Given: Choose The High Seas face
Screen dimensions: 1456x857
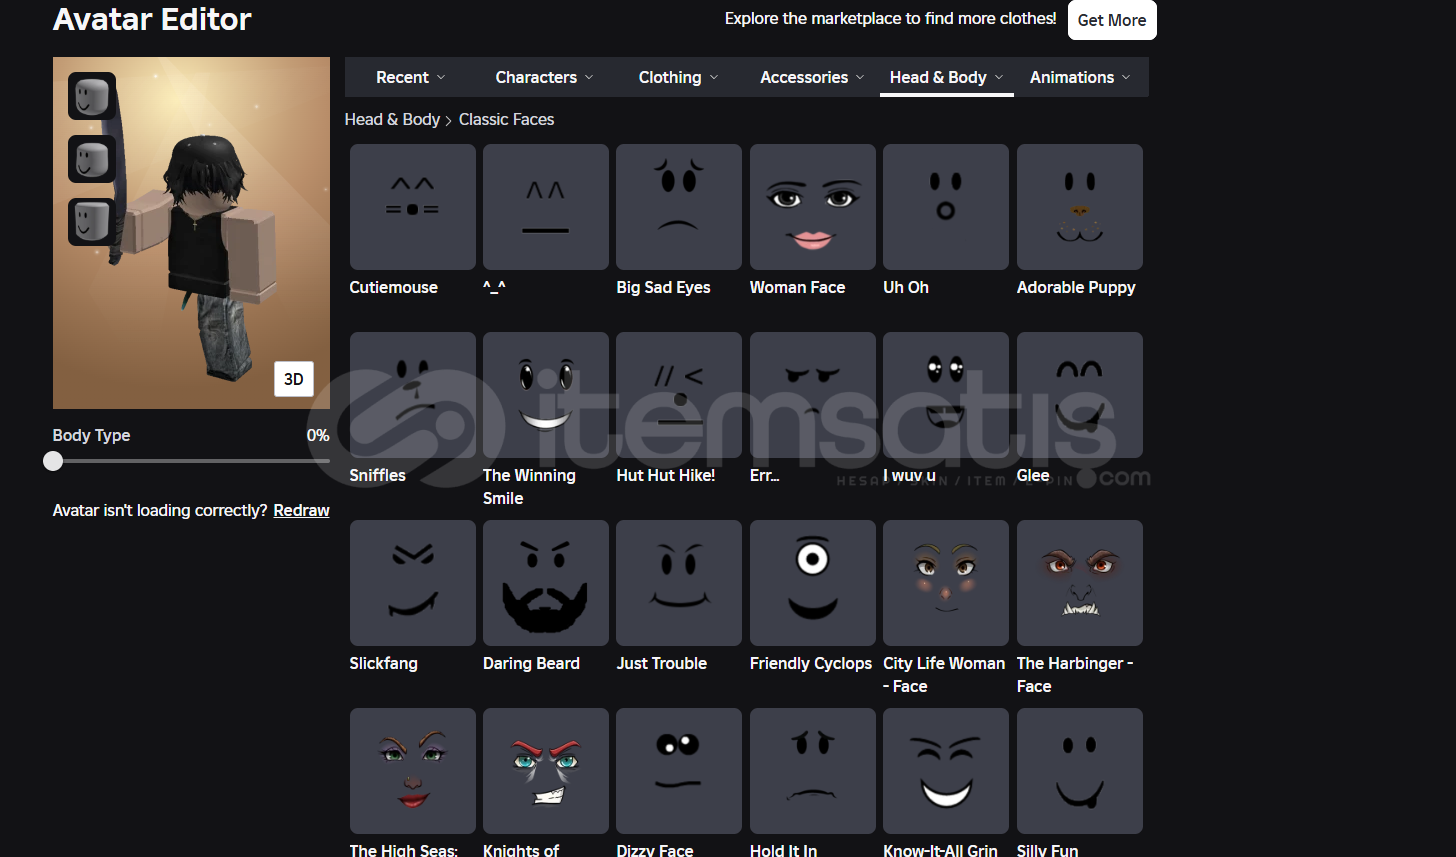Looking at the screenshot, I should click(x=412, y=771).
